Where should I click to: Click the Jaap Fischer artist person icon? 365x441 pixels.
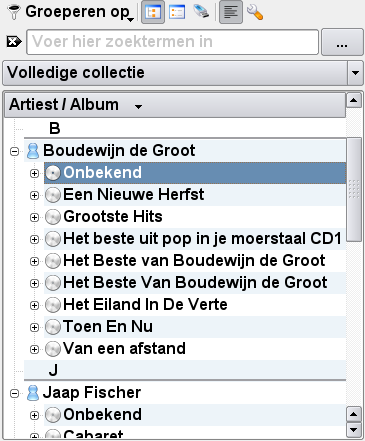[33, 393]
